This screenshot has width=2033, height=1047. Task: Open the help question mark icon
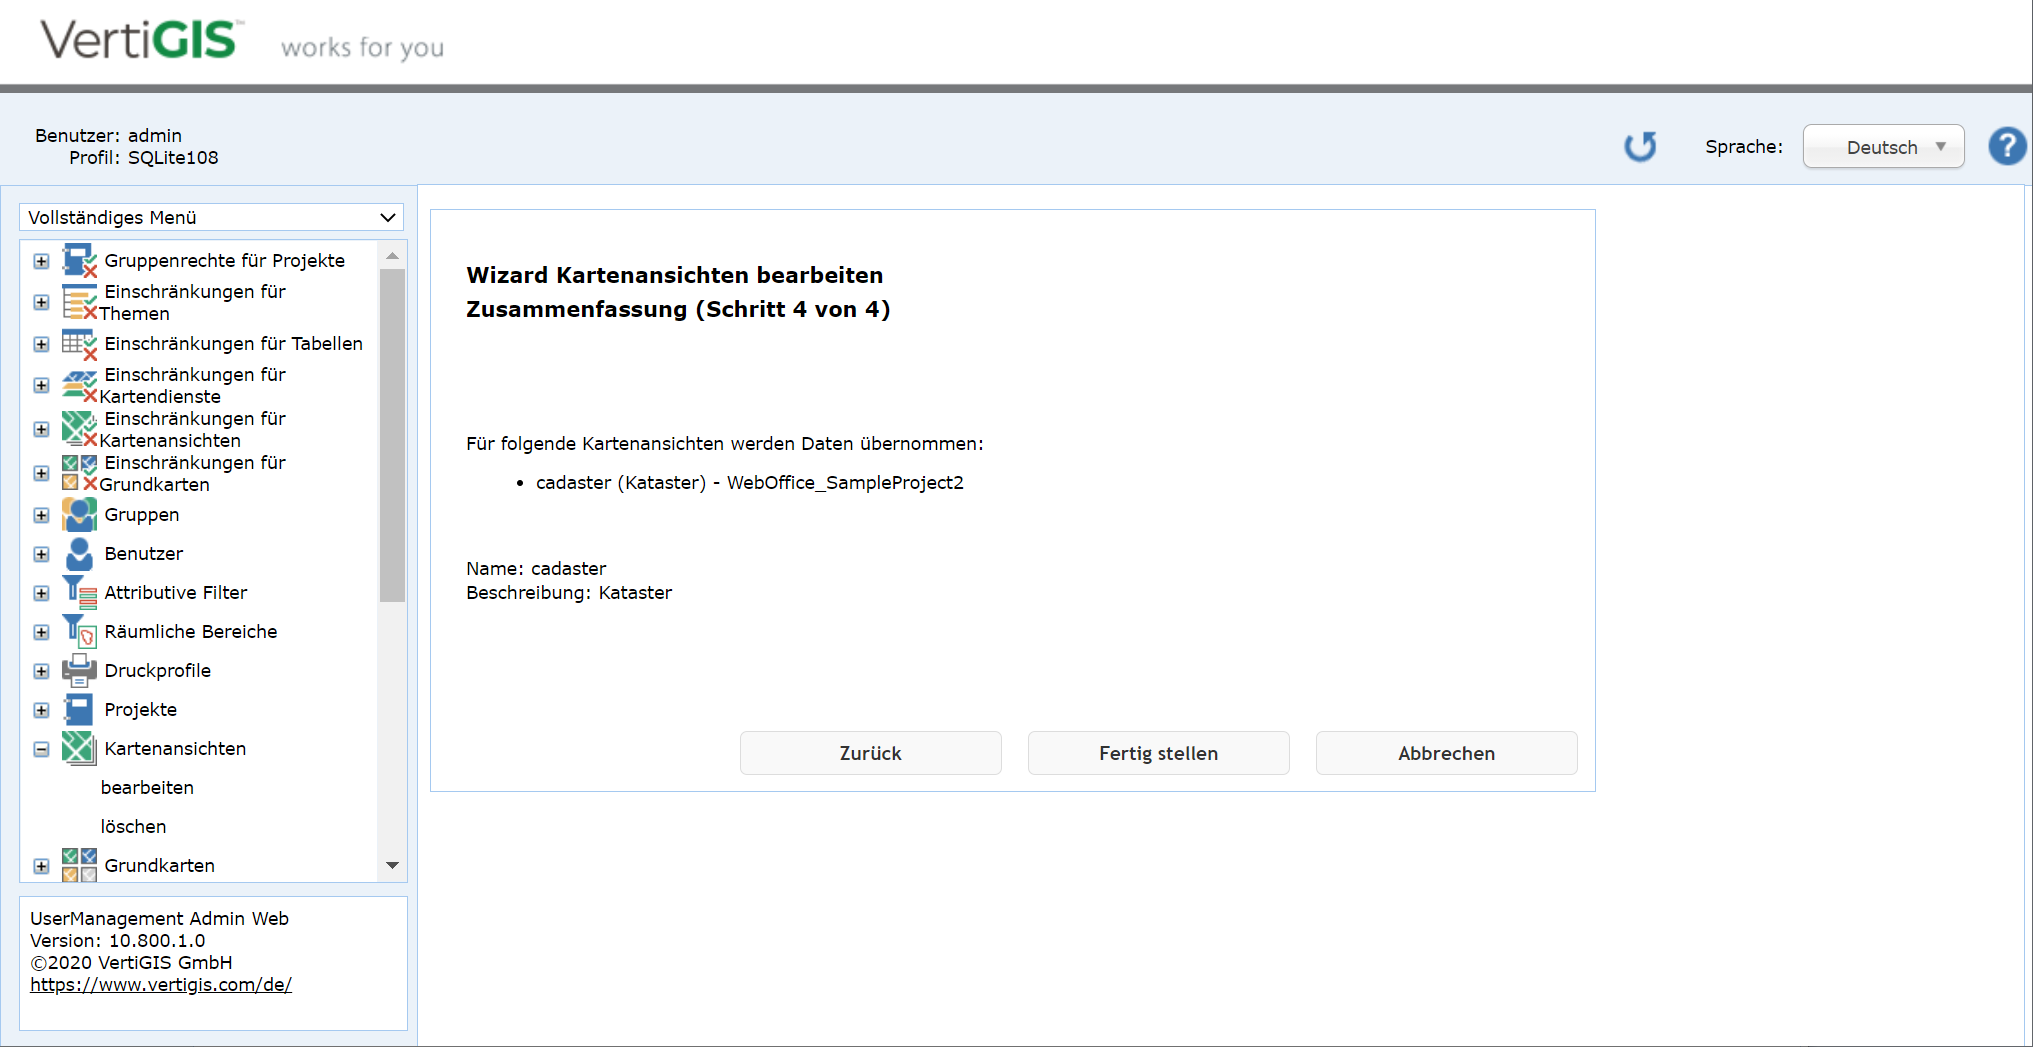click(2006, 146)
